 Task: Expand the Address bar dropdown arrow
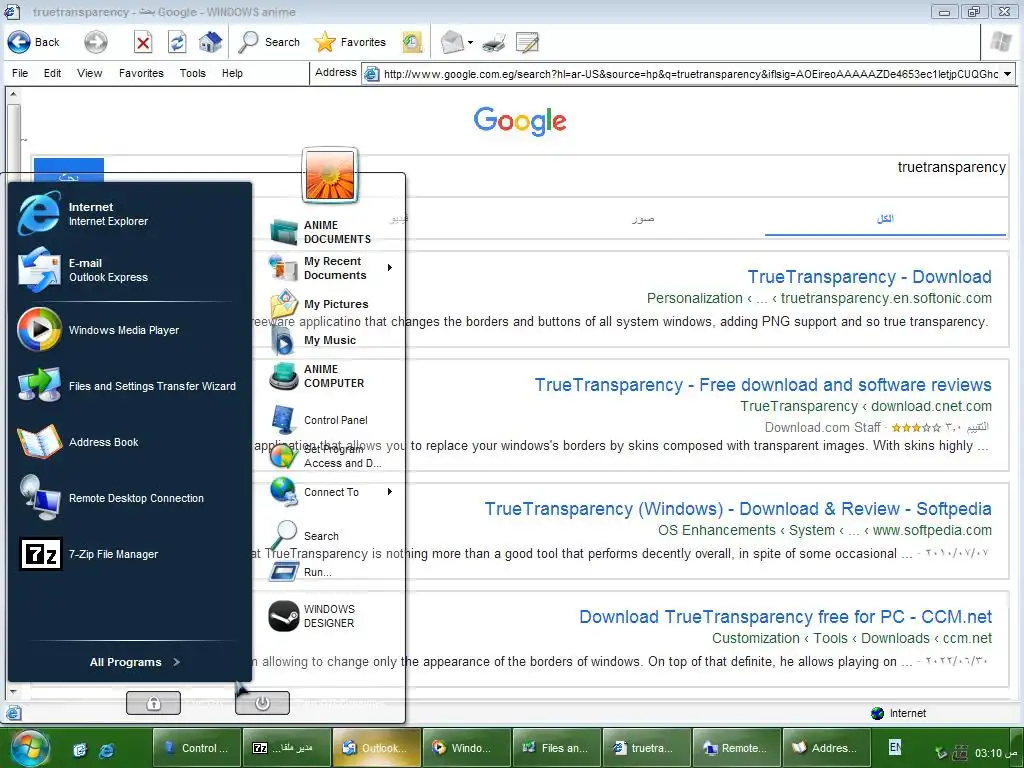tap(1008, 74)
